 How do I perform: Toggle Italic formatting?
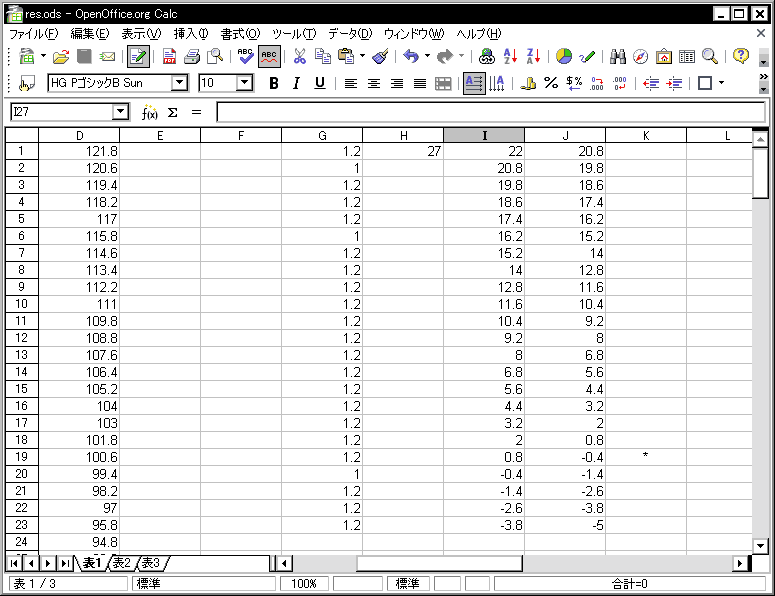(x=297, y=84)
